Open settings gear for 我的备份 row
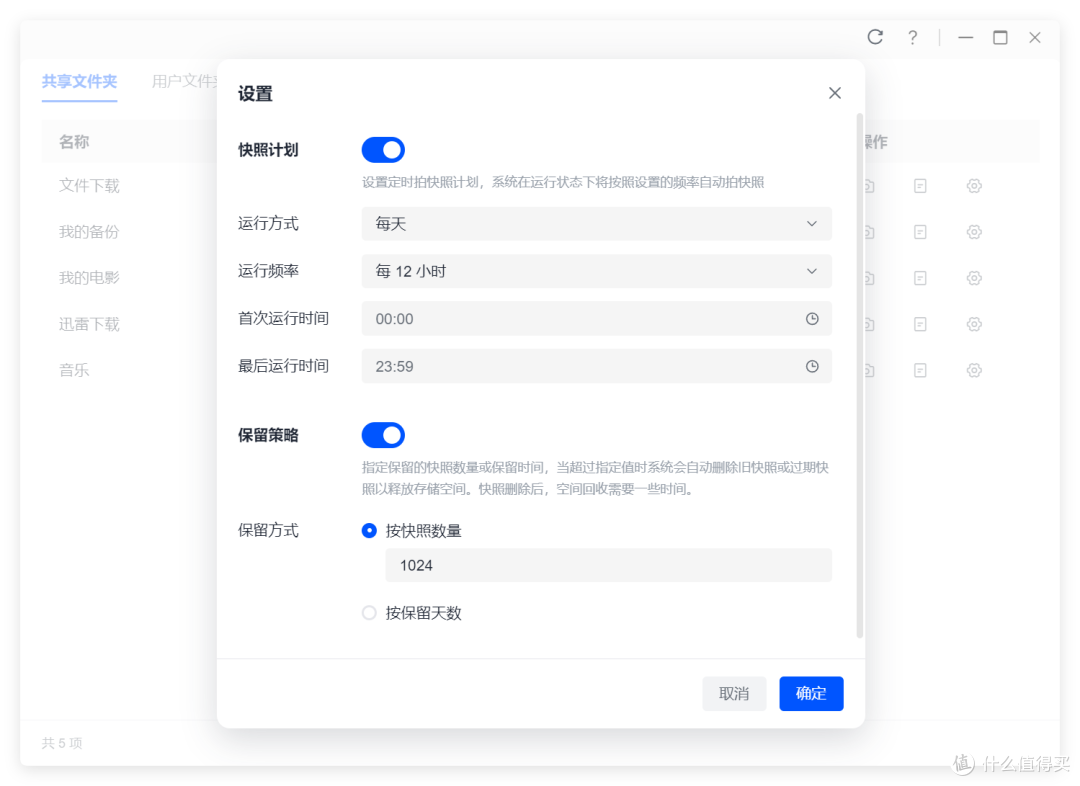This screenshot has height=786, width=1080. (x=974, y=232)
